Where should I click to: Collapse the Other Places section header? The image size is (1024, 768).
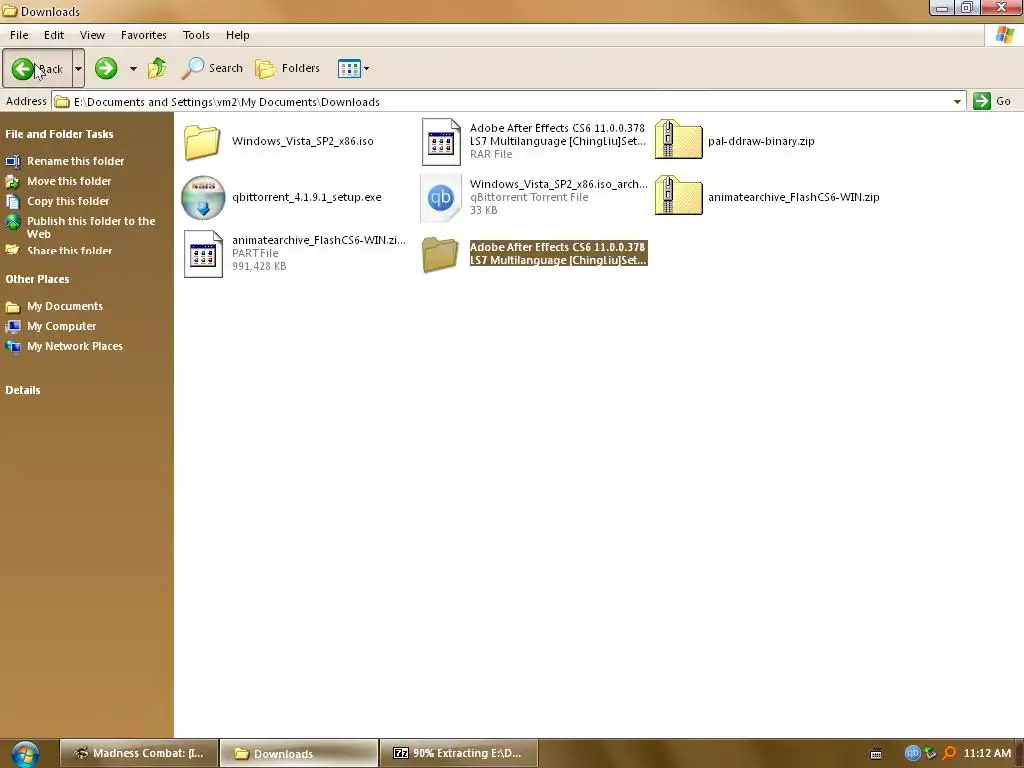point(37,280)
